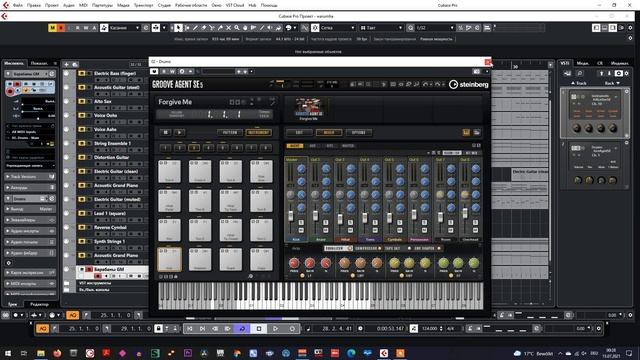Open the 1/32 quantize value dropdown

click(x=435, y=28)
